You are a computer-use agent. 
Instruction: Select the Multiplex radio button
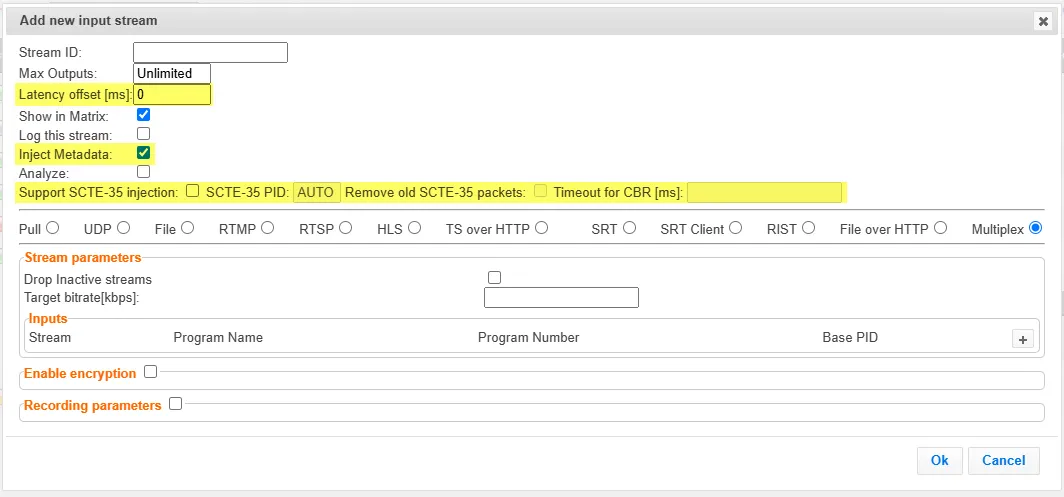[x=1035, y=228]
